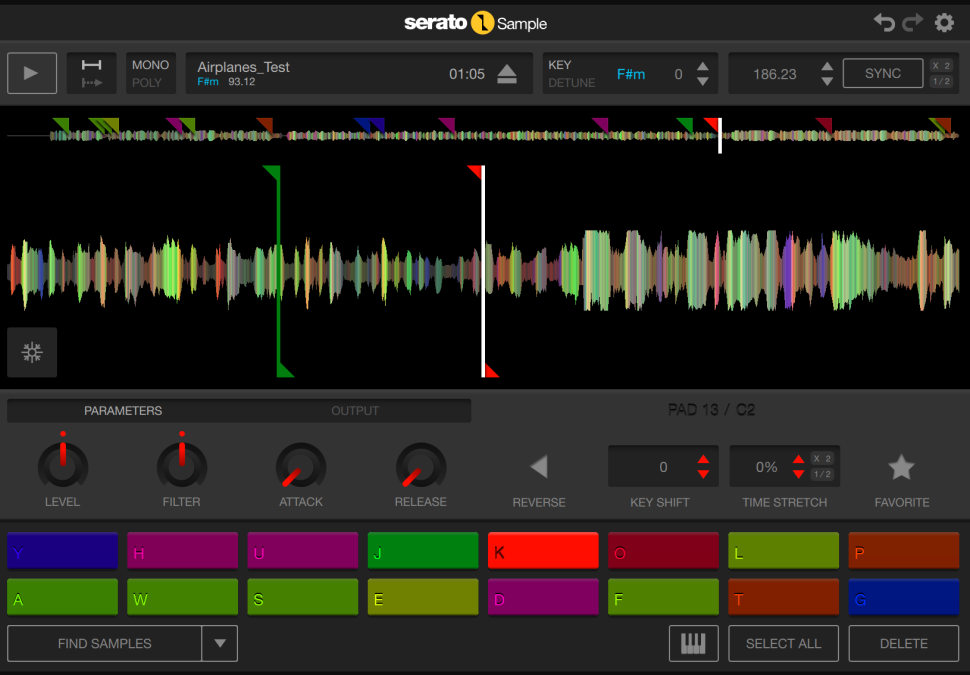Click the SELECT ALL button
This screenshot has width=970, height=675.
783,644
